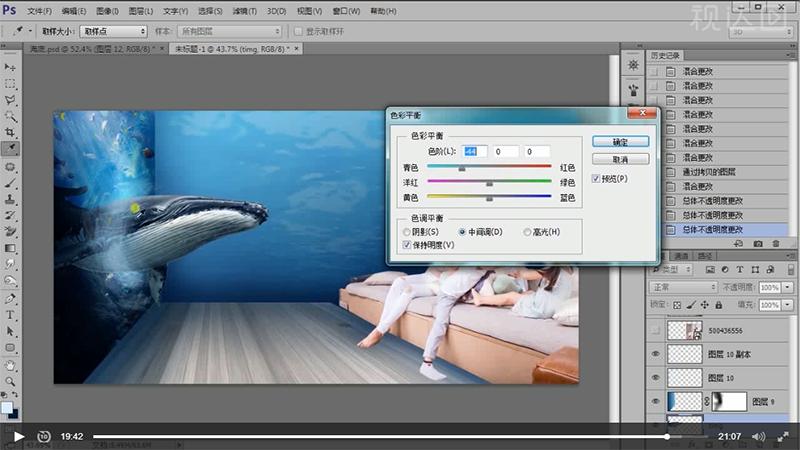Click the rewind 10 seconds button

click(x=44, y=436)
